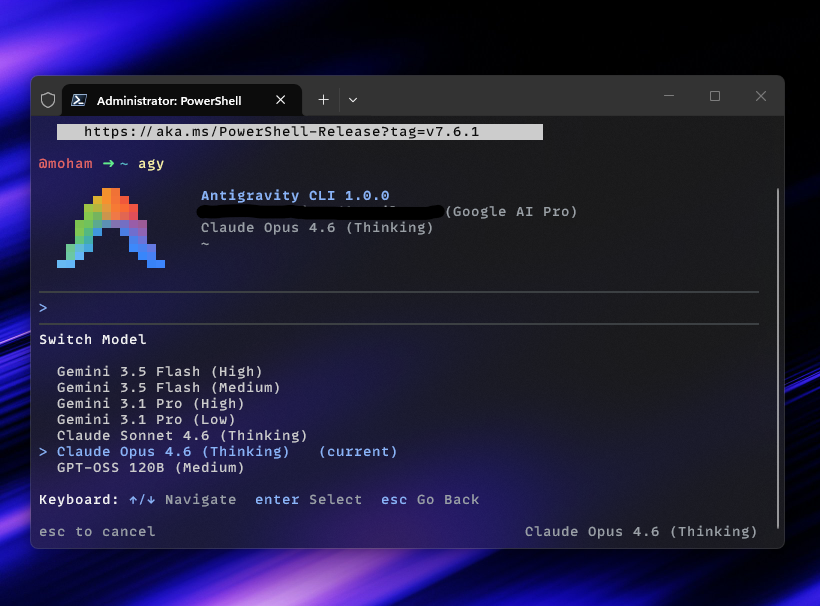The height and width of the screenshot is (606, 820).
Task: Click the Switch Model heading
Action: [x=93, y=340]
